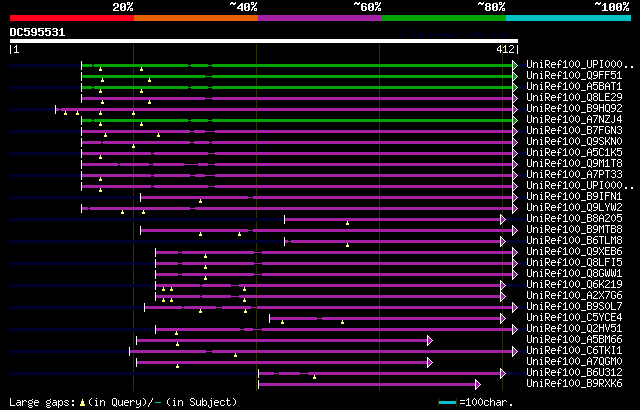Click the cyan 100char scale bar
Image resolution: width=640 pixels, height=410 pixels.
tap(447, 403)
